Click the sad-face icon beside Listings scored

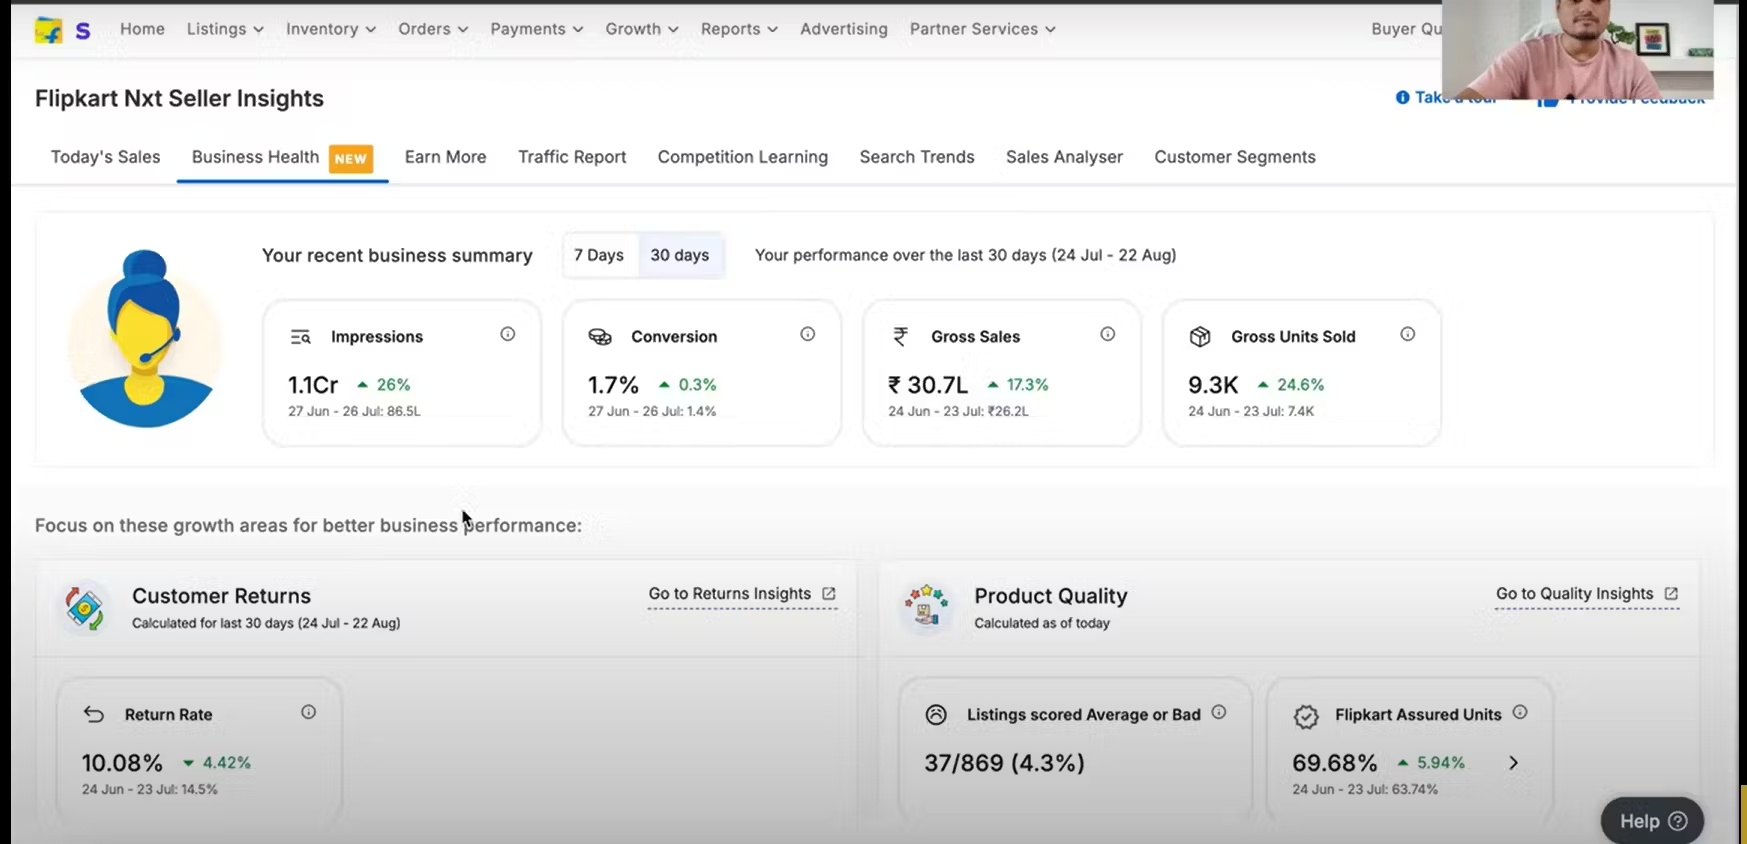click(936, 715)
